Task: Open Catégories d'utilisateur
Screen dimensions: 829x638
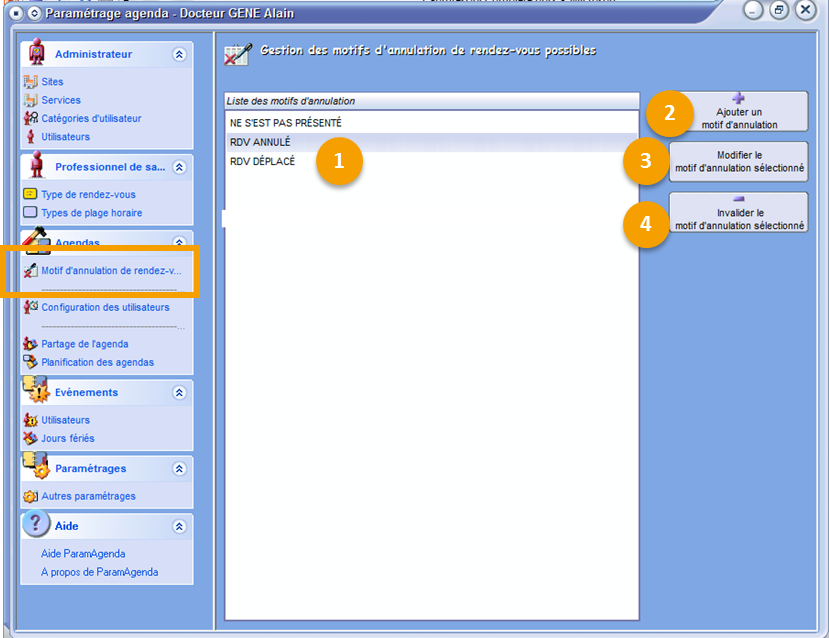Action: 91,118
